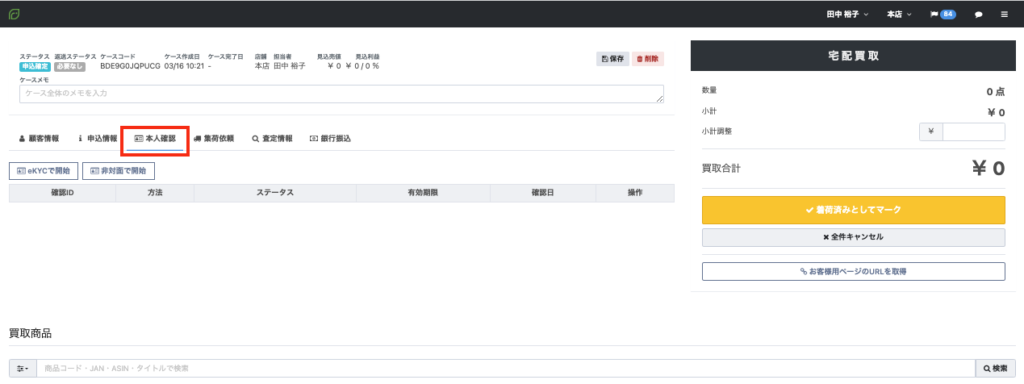This screenshot has height=384, width=1024.
Task: Click the eKYCで開始 button
Action: [44, 170]
